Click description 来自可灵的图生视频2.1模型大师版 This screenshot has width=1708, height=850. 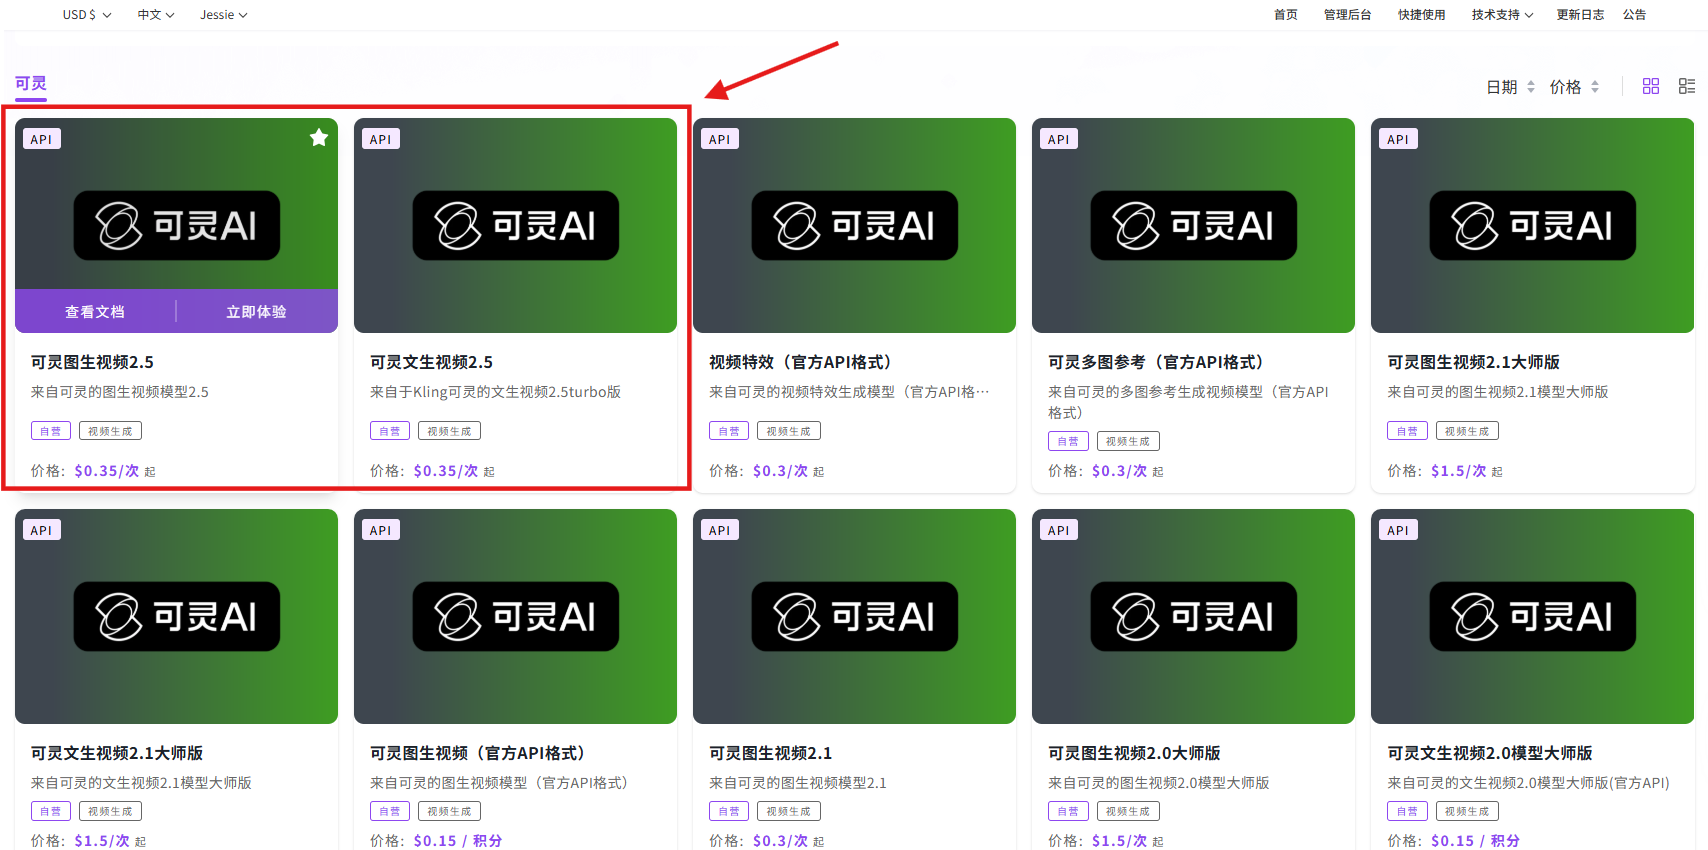[x=1497, y=392]
